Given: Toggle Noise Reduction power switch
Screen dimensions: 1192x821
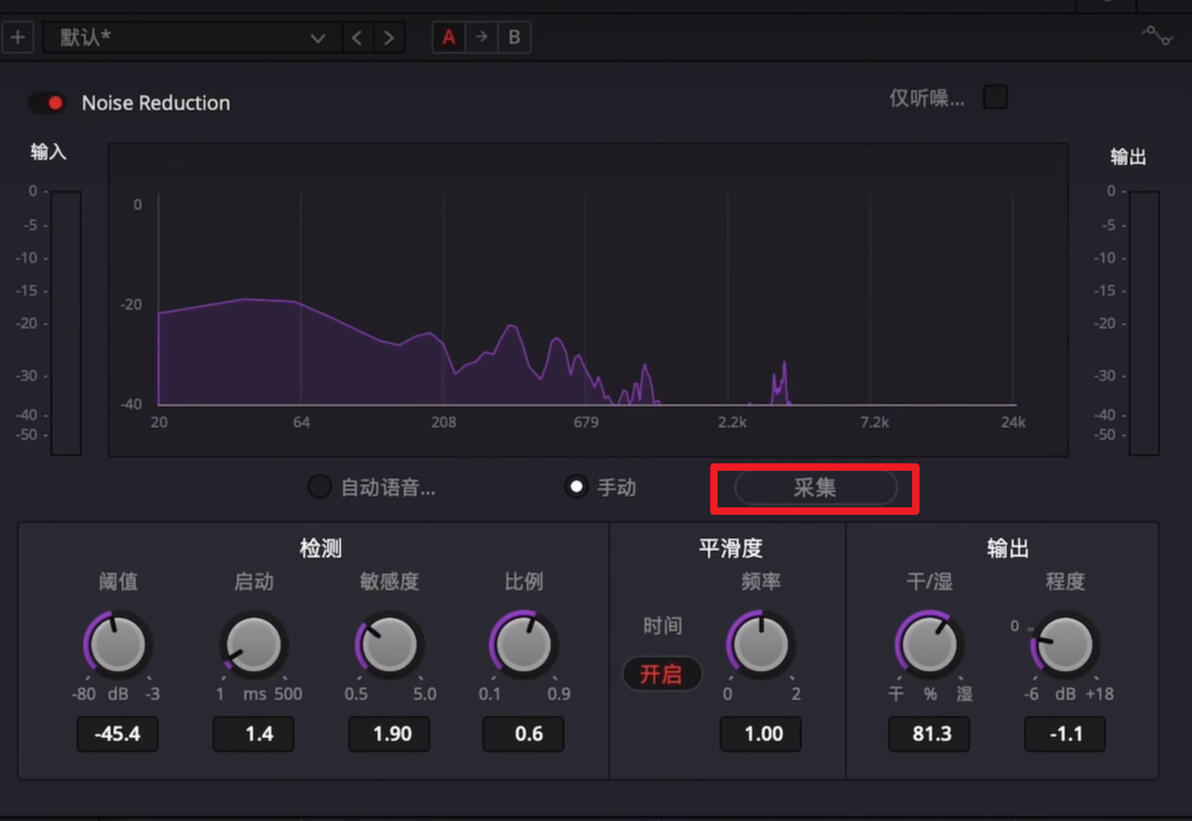Looking at the screenshot, I should [48, 103].
